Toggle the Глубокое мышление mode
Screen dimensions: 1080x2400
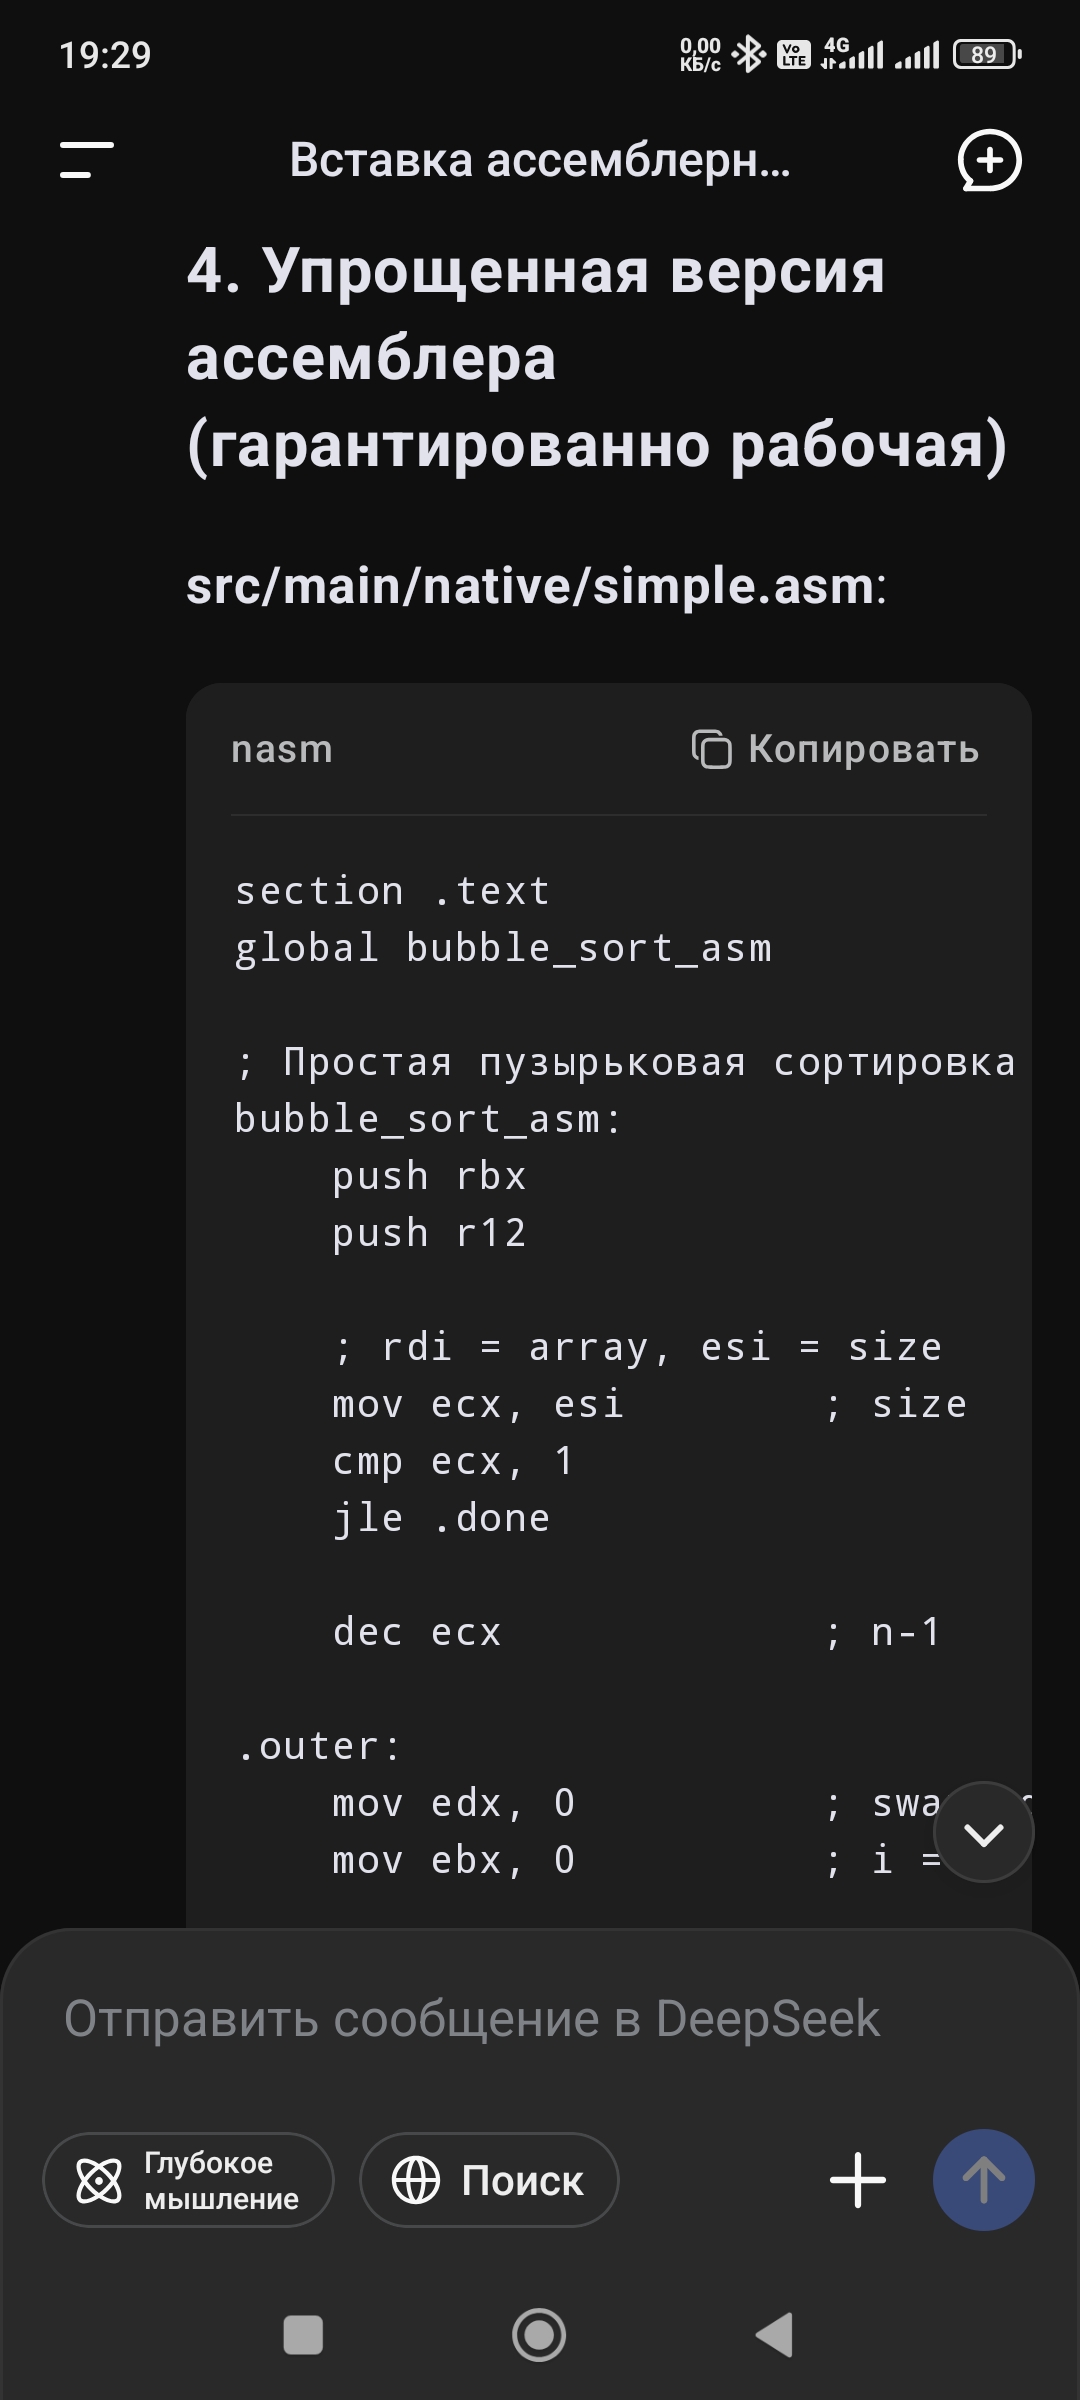point(188,2180)
